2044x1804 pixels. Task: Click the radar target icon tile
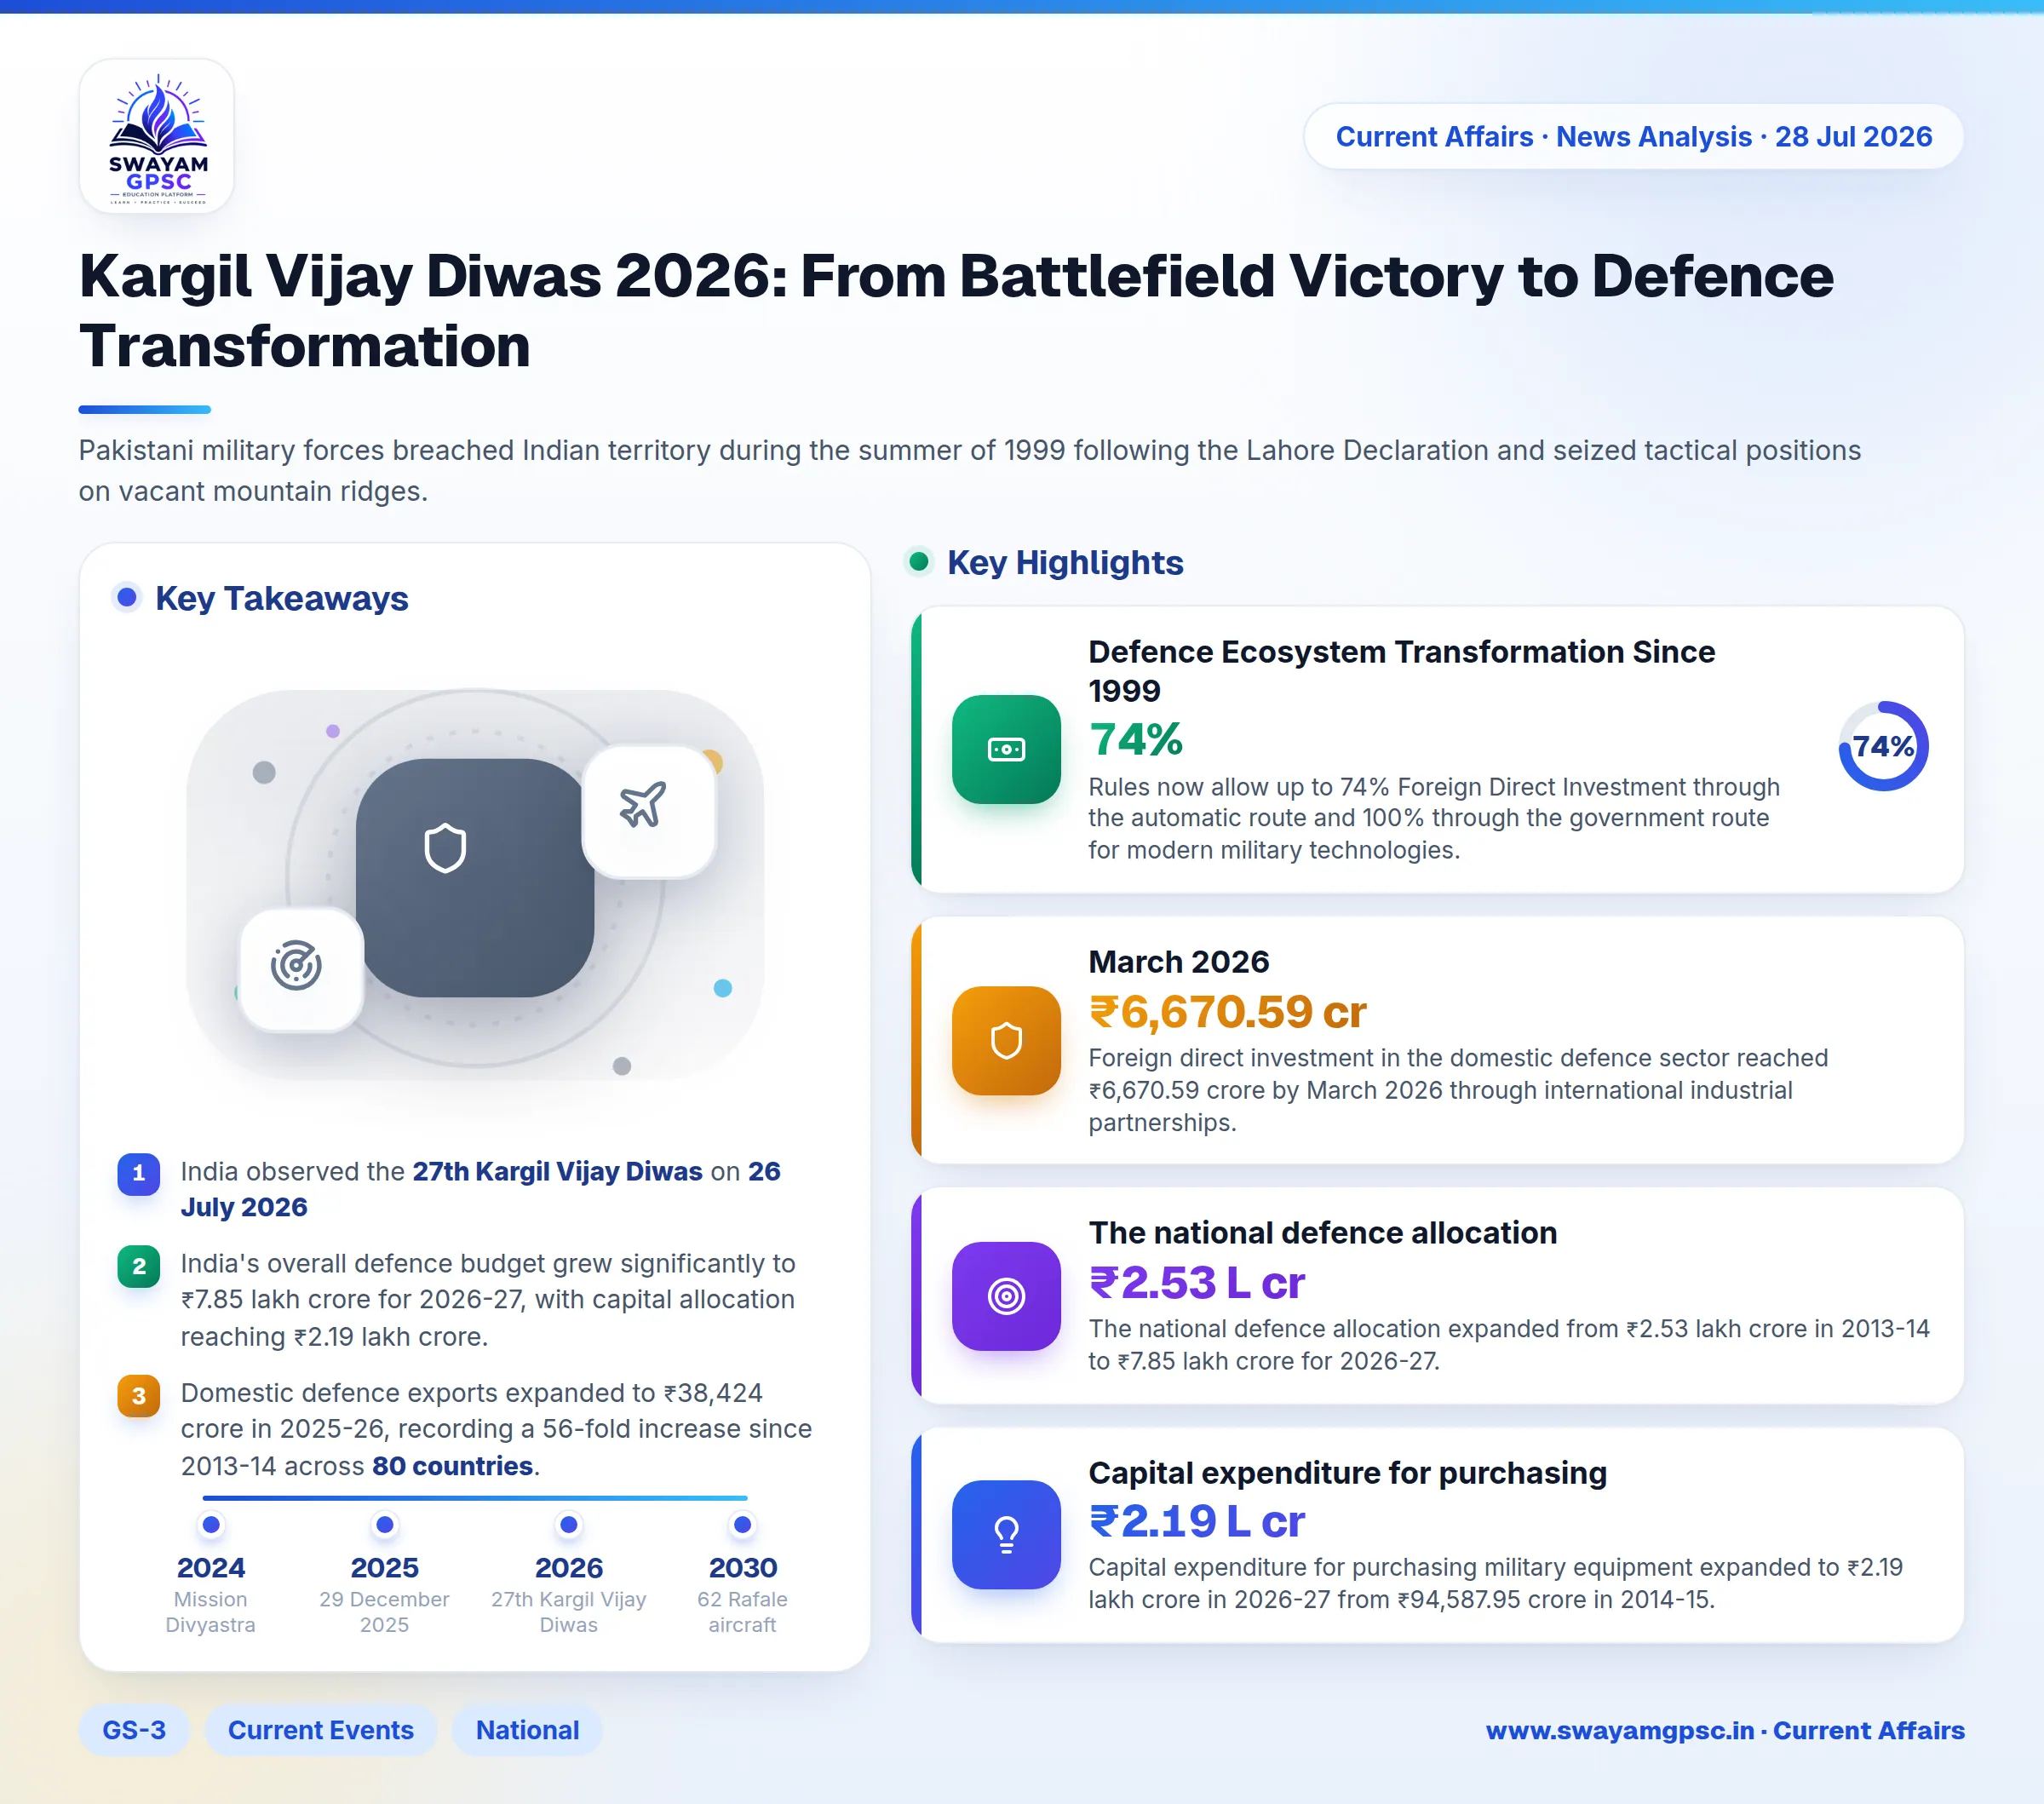(x=300, y=969)
